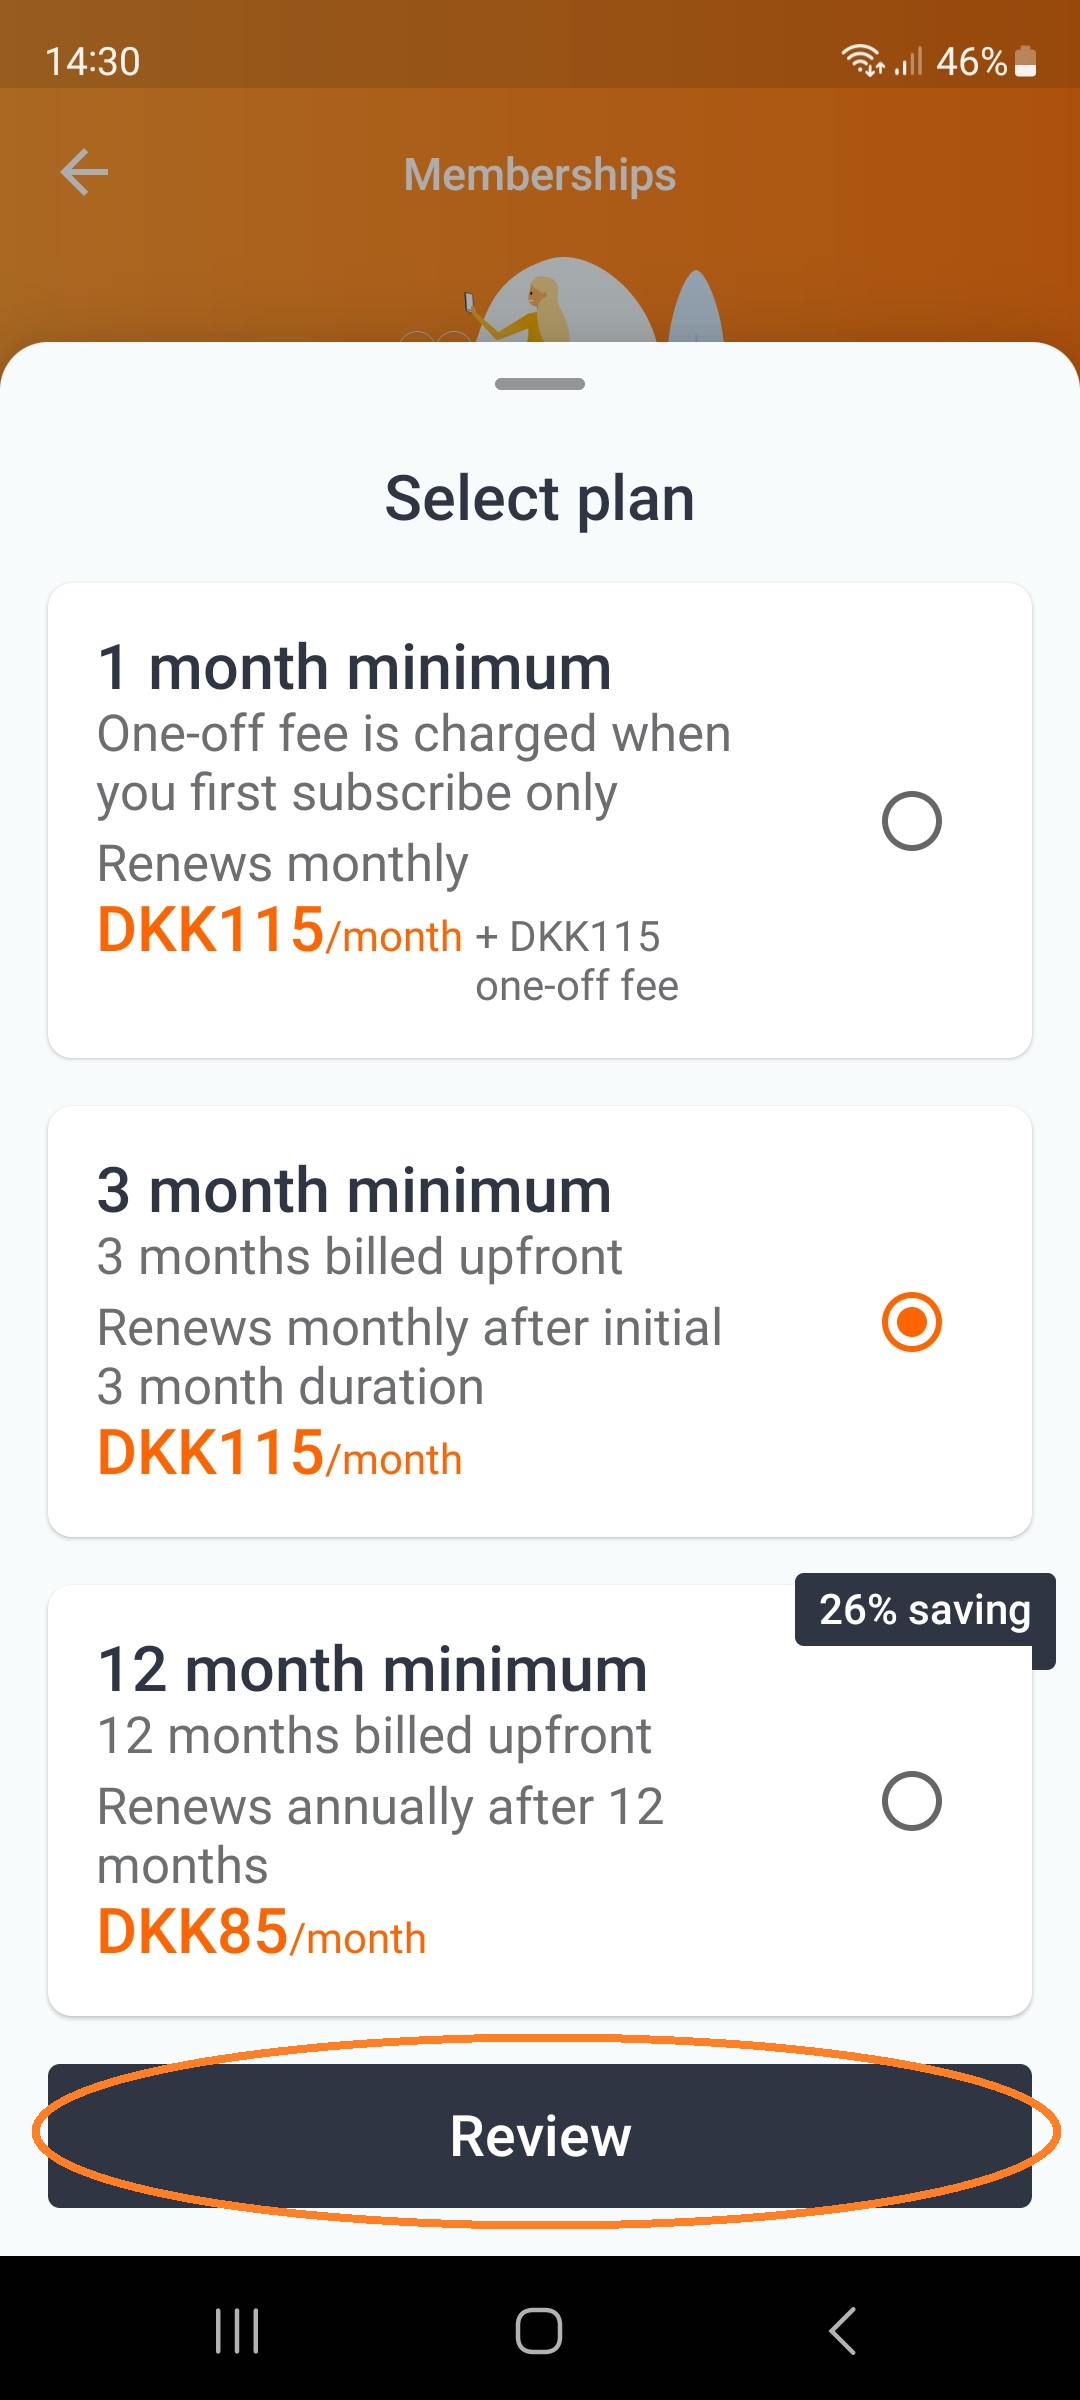Tap the cellular signal strength icon
Image resolution: width=1080 pixels, height=2400 pixels.
pos(908,62)
